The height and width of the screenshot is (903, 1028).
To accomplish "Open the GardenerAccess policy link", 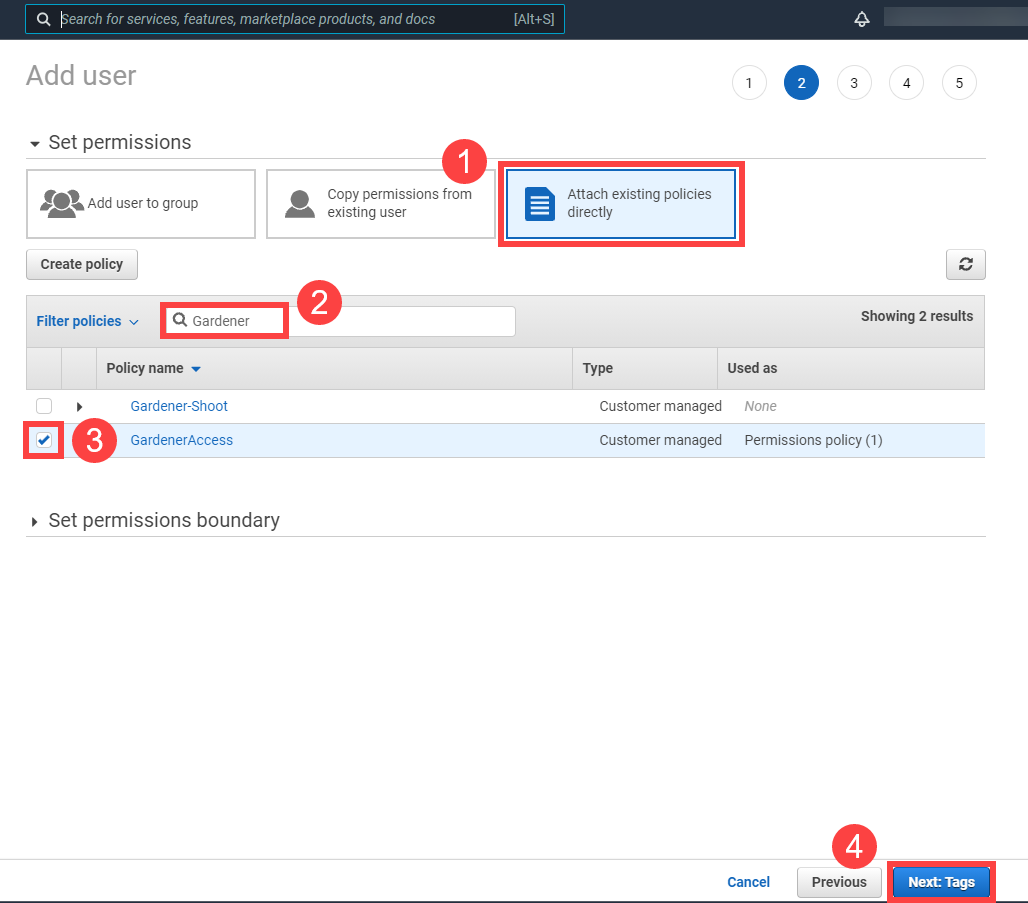I will 181,440.
